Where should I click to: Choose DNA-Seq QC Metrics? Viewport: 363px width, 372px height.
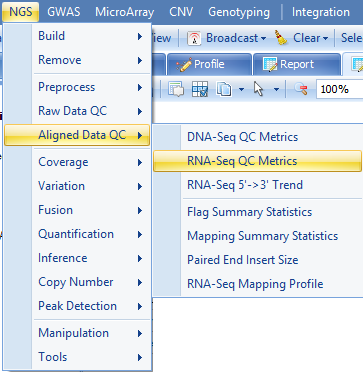(257, 137)
